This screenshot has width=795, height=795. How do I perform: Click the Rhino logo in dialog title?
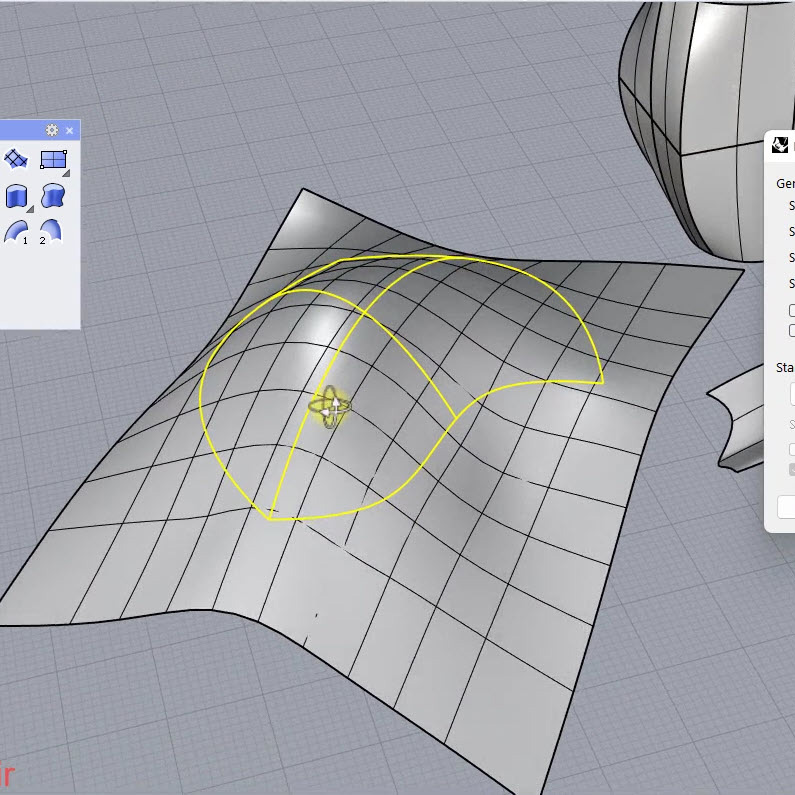tap(781, 146)
